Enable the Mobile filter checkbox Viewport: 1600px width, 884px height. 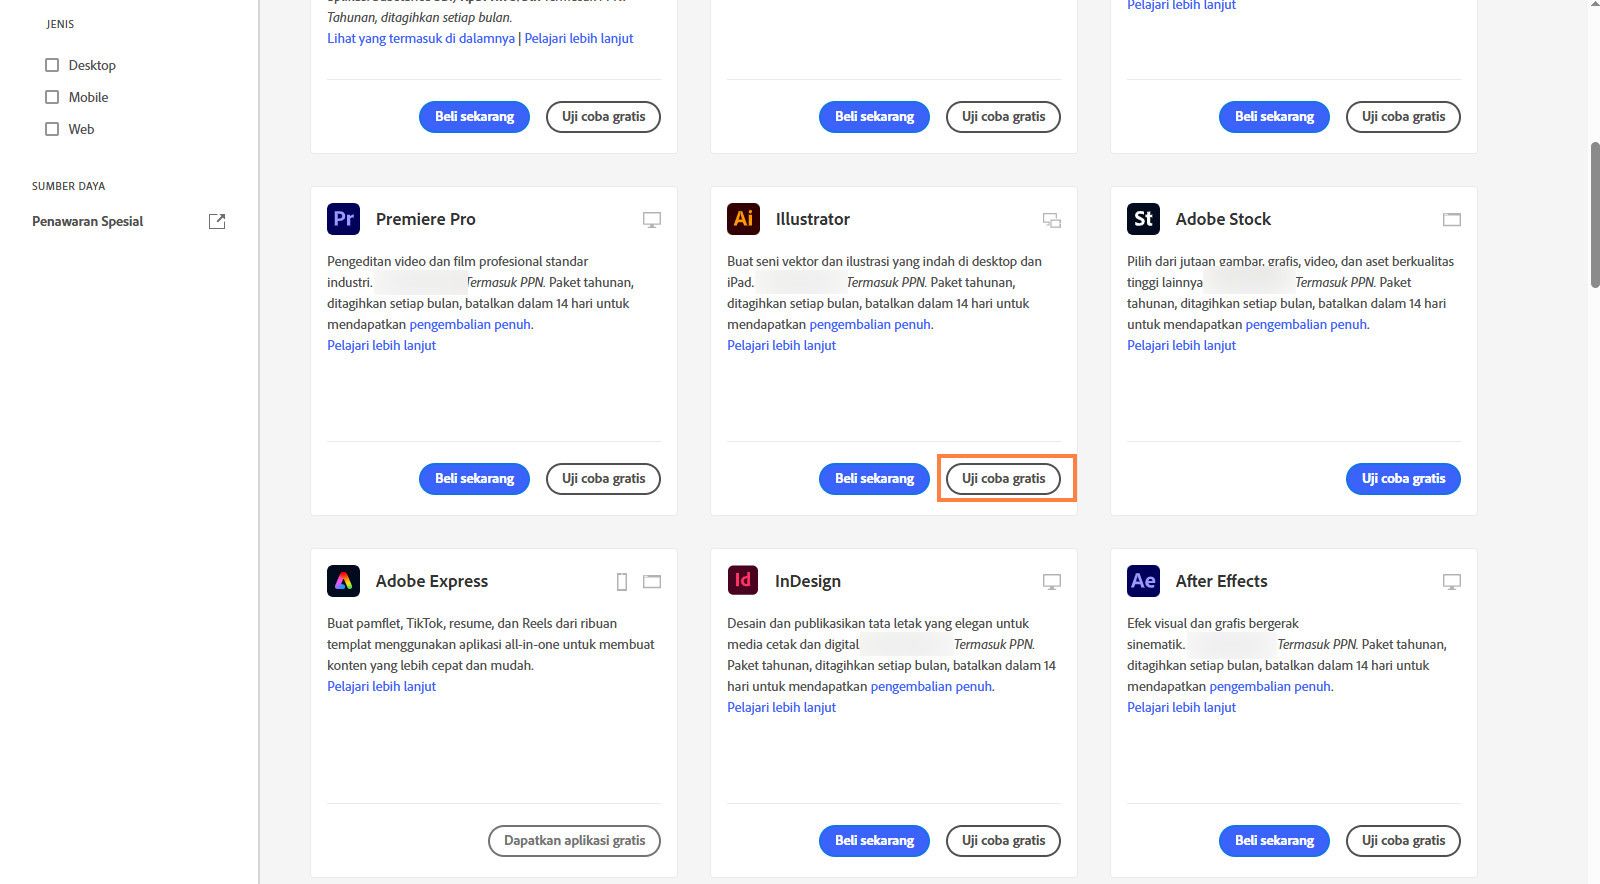click(x=52, y=97)
